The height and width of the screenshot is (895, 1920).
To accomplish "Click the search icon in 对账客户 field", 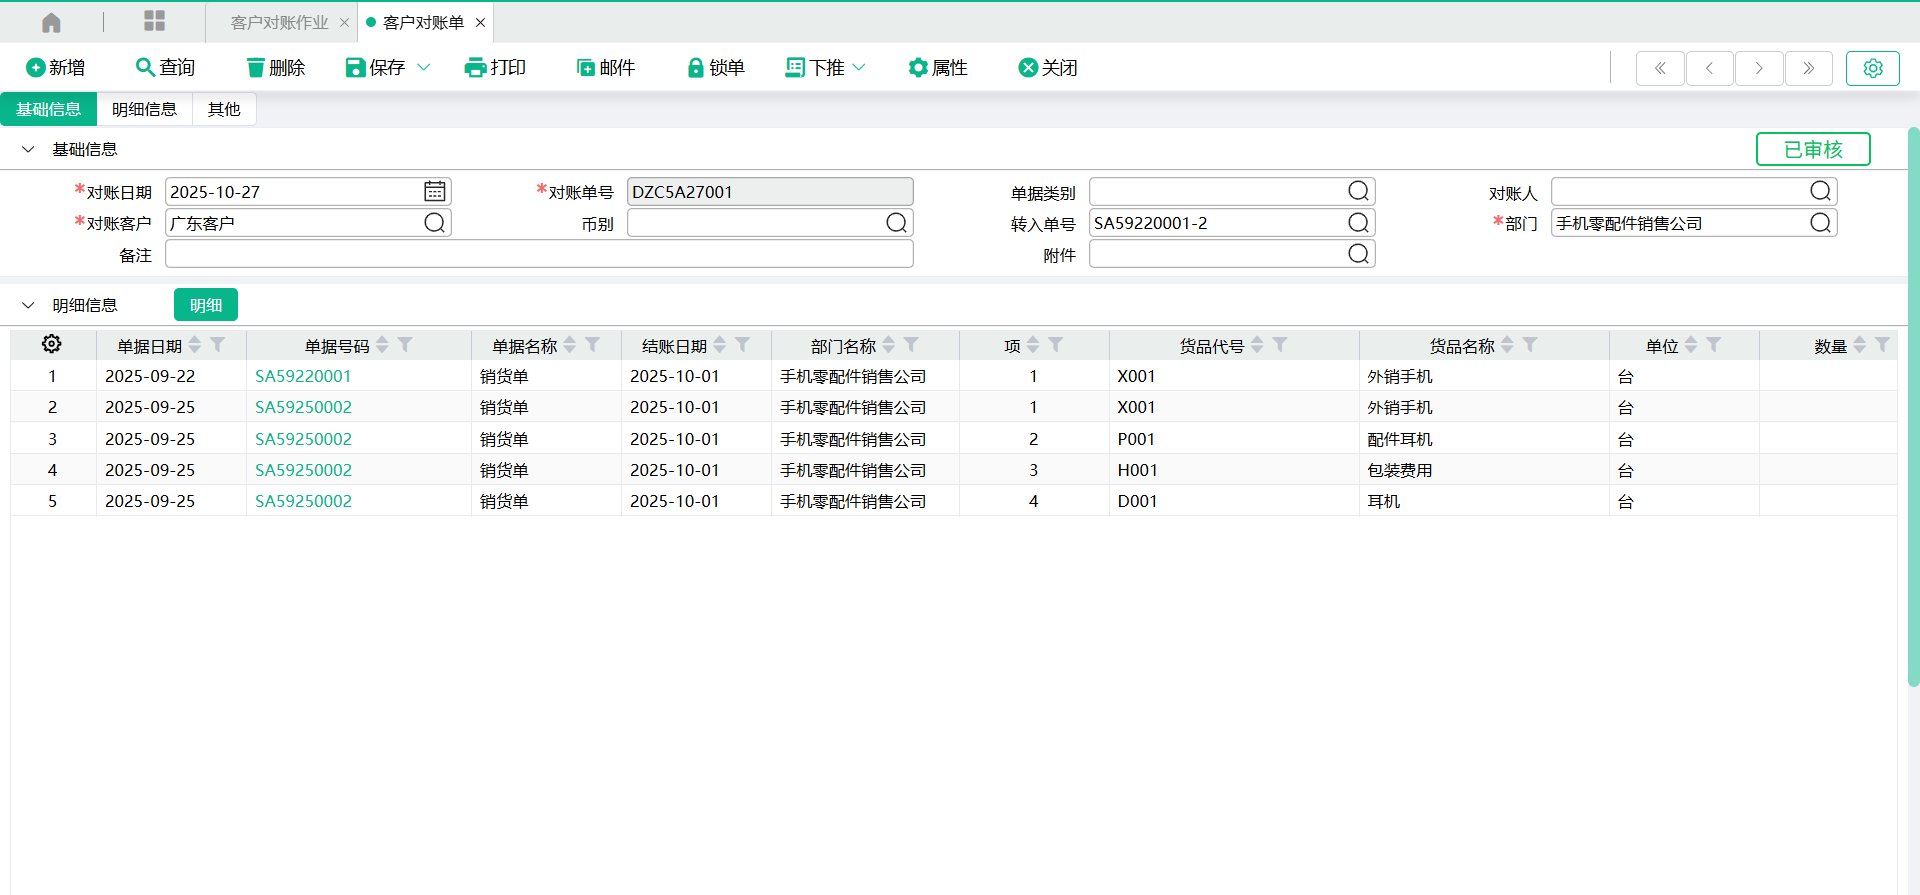I will tap(435, 223).
